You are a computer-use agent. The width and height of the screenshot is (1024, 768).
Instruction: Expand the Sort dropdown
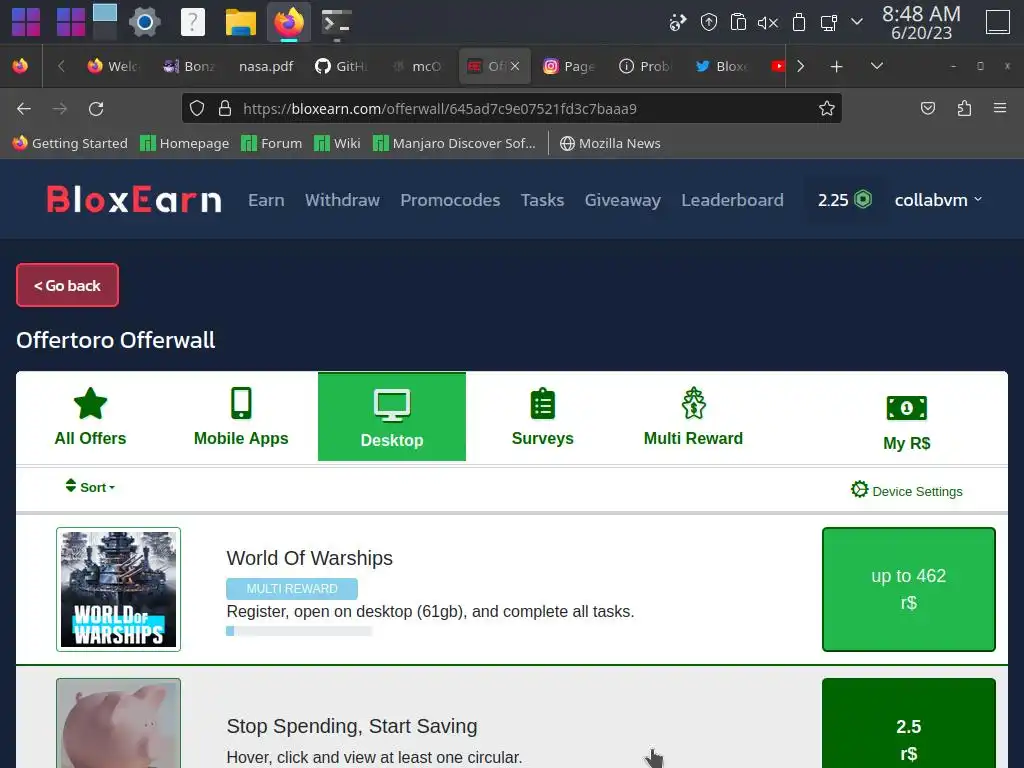[x=90, y=487]
